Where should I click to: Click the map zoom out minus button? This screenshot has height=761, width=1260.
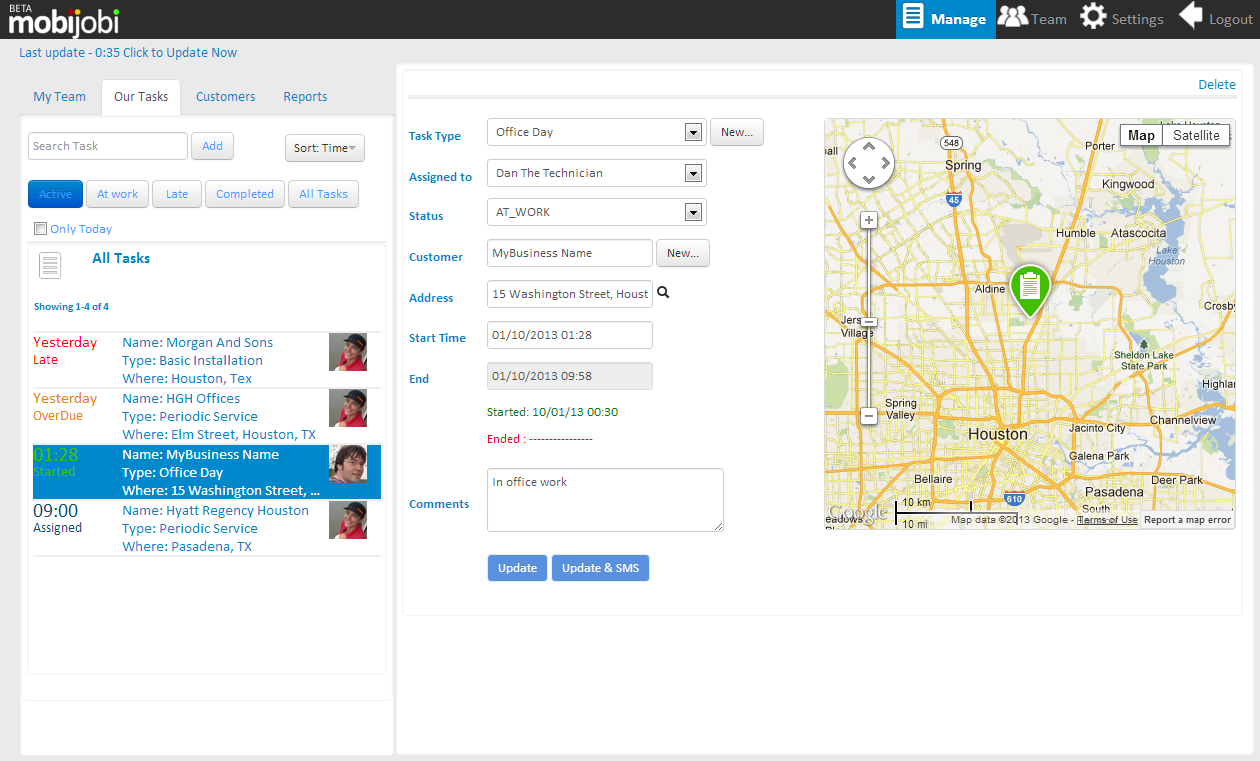point(869,415)
